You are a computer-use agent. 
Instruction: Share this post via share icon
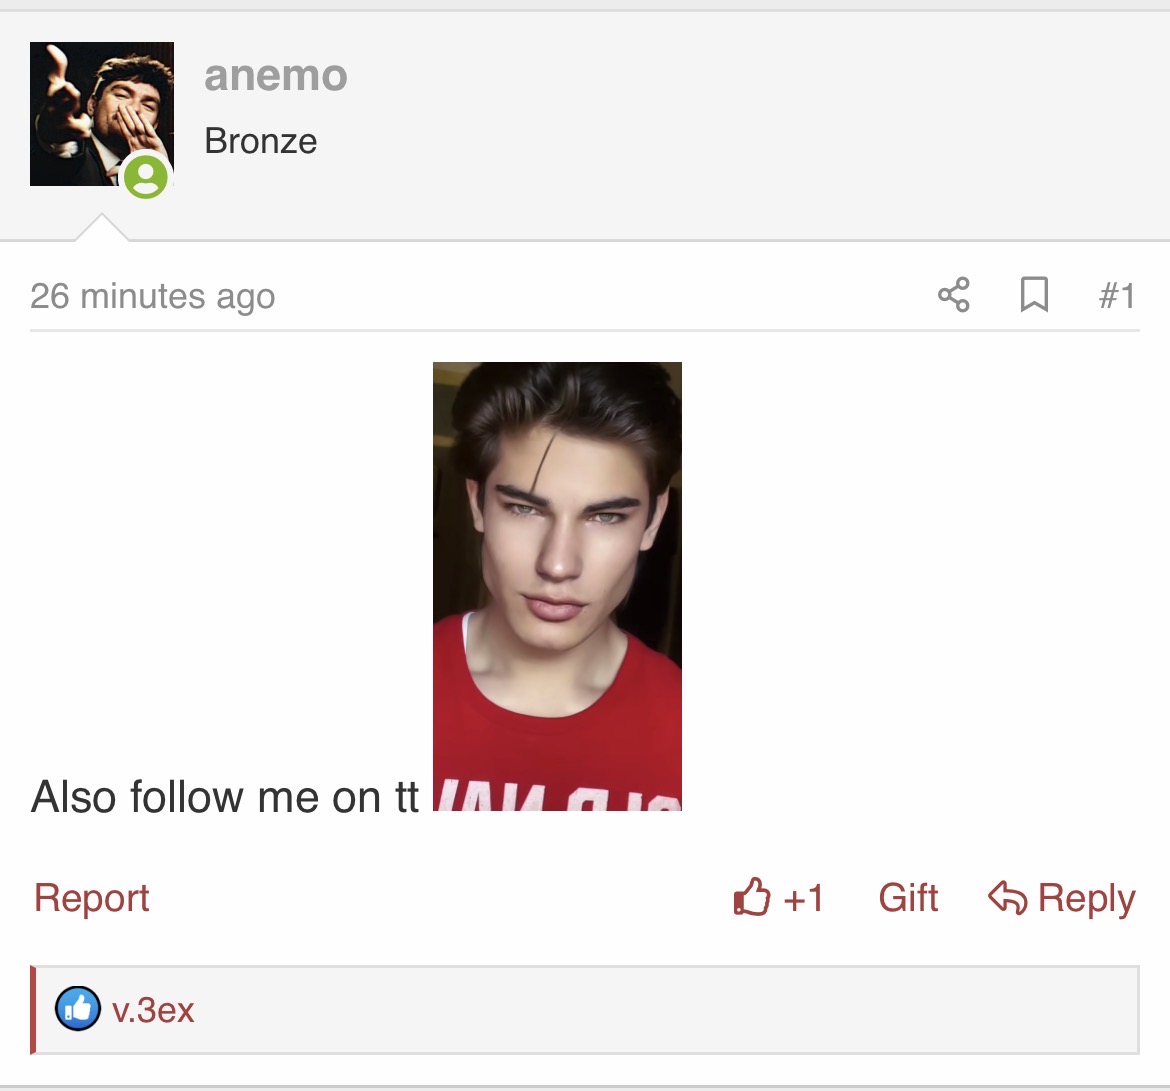coord(954,295)
